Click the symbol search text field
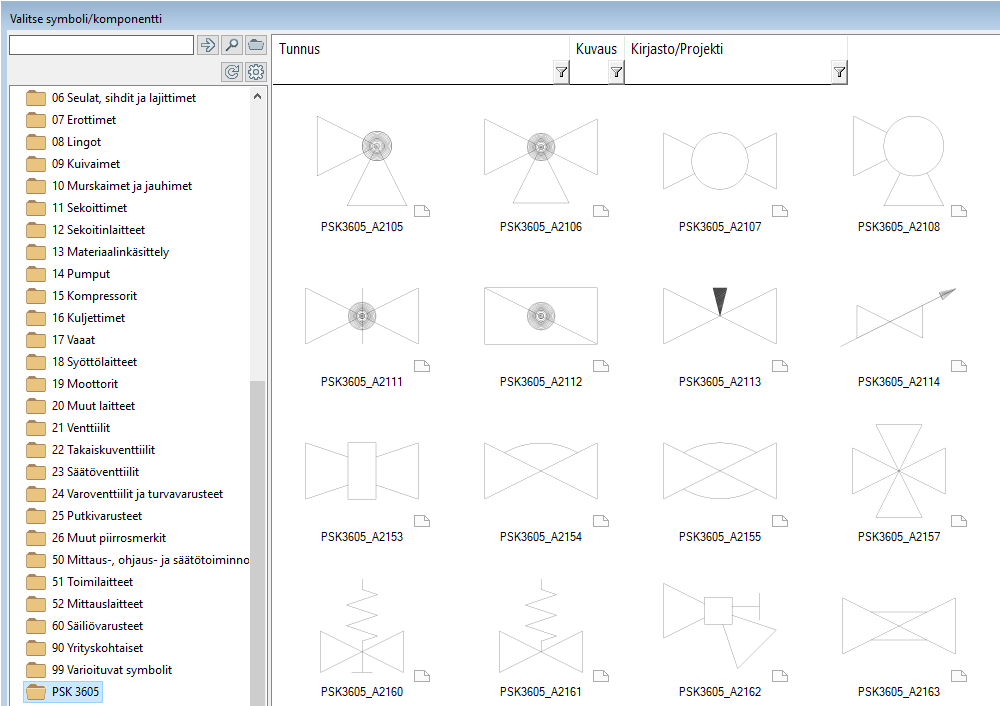This screenshot has height=706, width=1000. pyautogui.click(x=101, y=45)
